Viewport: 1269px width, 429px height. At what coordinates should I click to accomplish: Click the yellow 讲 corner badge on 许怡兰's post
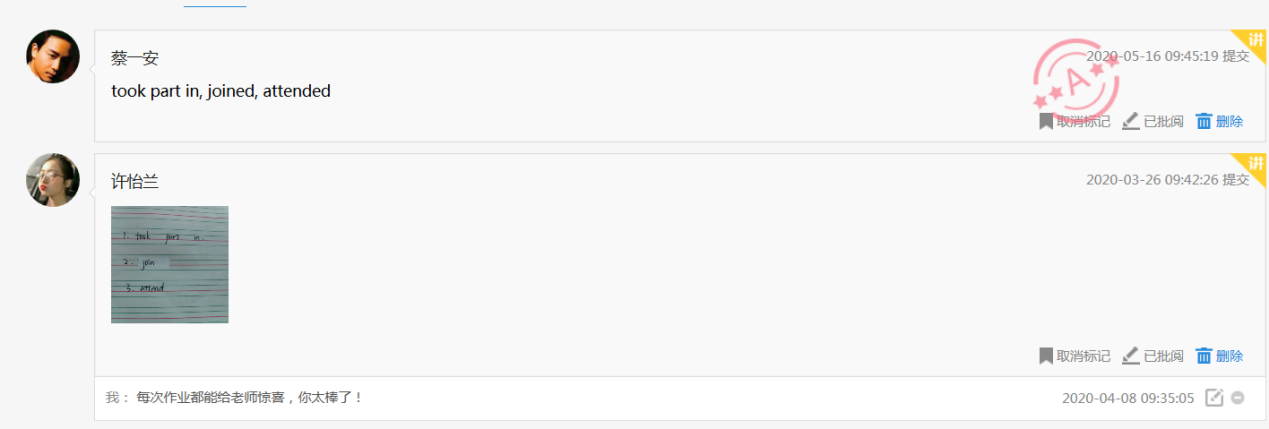click(1256, 163)
